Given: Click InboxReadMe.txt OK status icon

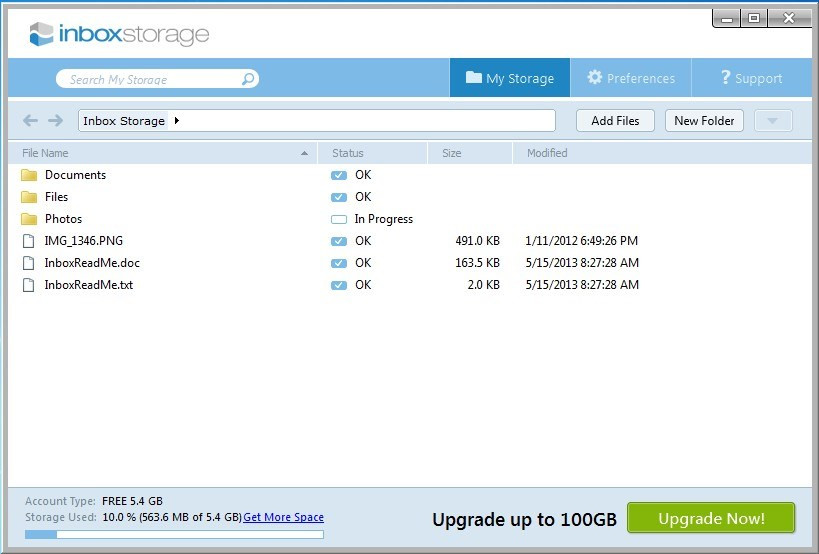Looking at the screenshot, I should coord(339,285).
